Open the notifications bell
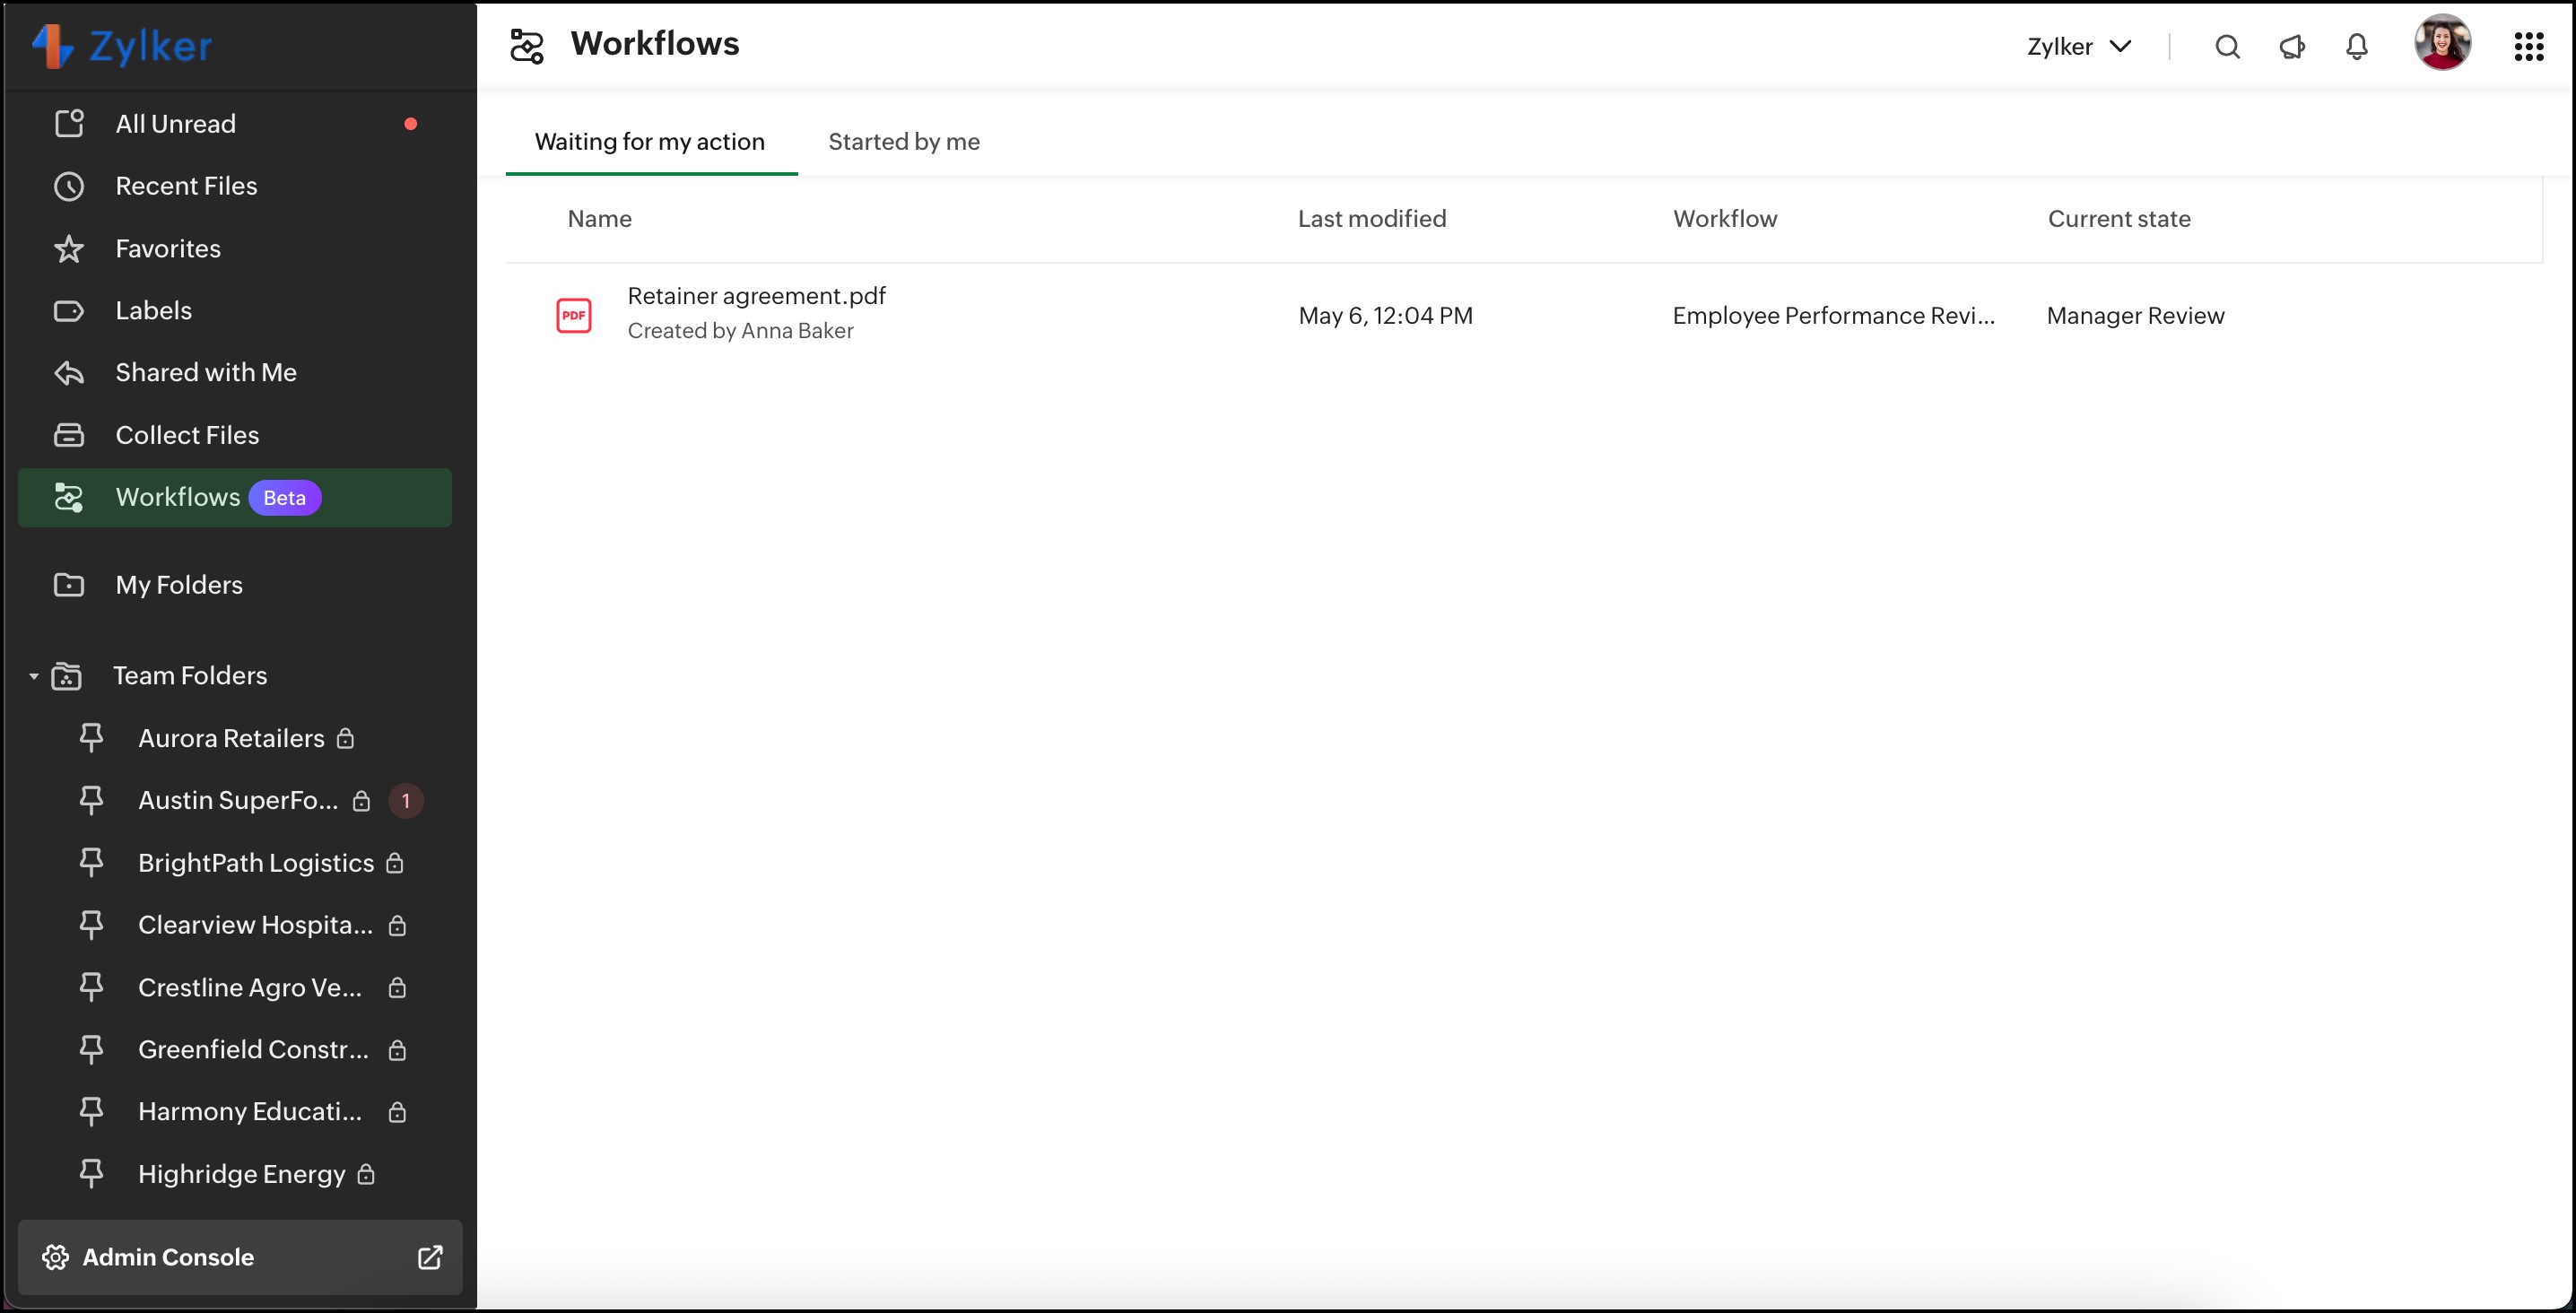Viewport: 2576px width, 1313px height. (x=2357, y=47)
